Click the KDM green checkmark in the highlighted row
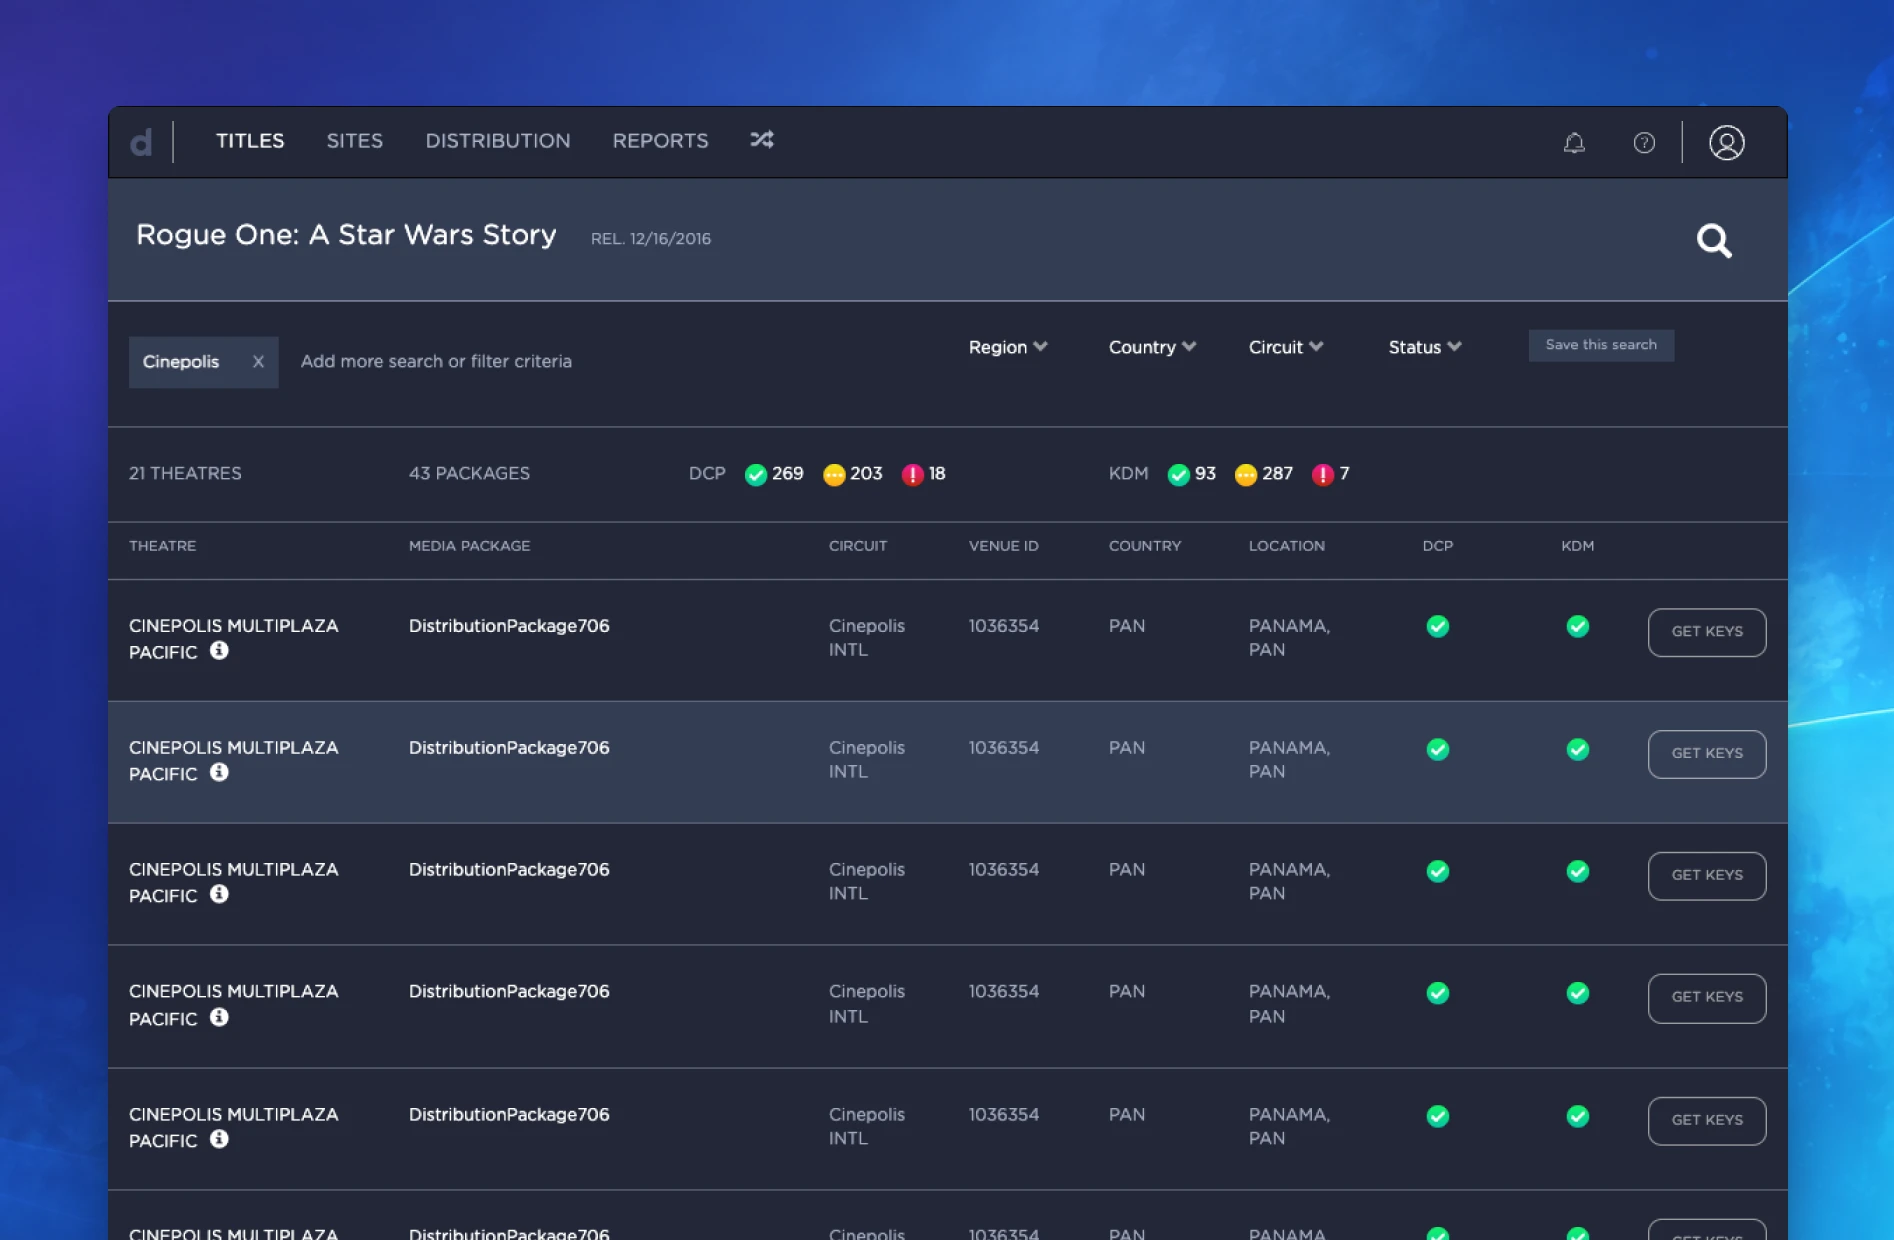This screenshot has width=1894, height=1240. coord(1578,750)
